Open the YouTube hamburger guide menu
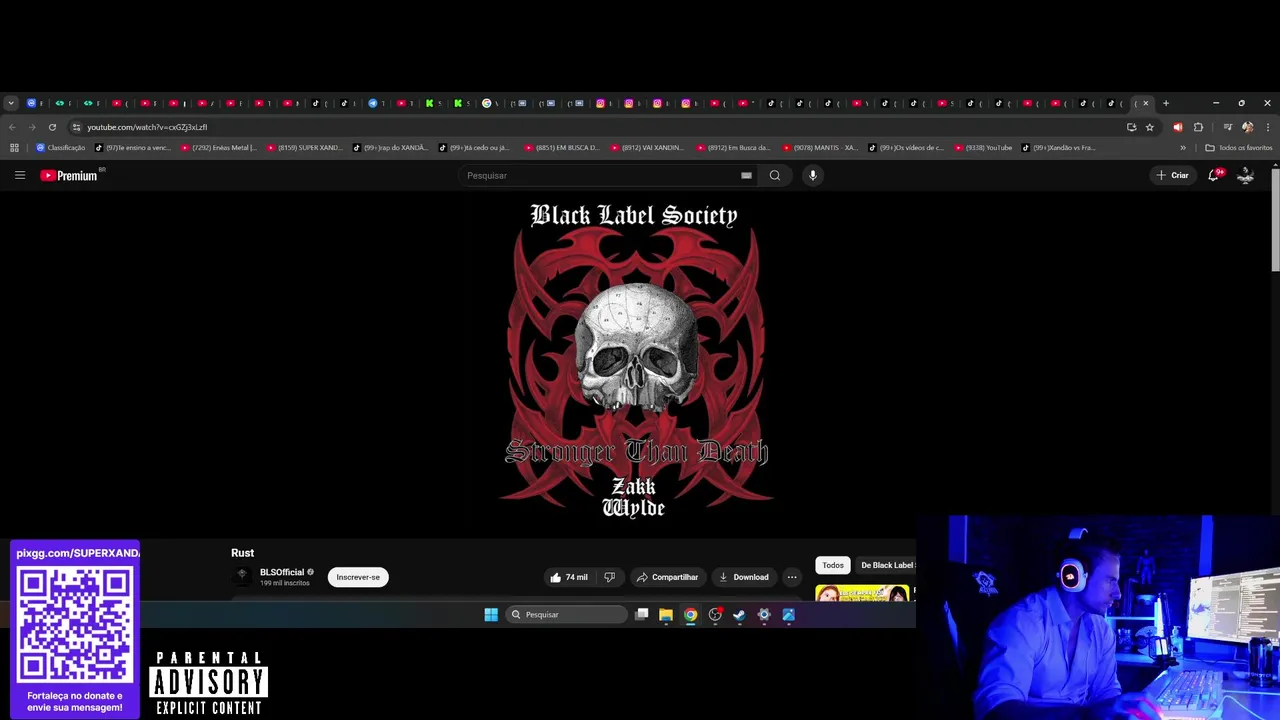This screenshot has width=1280, height=720. 20,175
